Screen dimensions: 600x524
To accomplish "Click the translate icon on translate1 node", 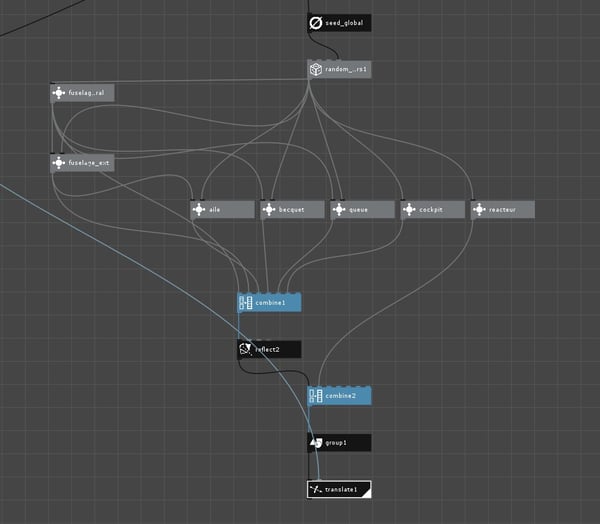I will 316,490.
